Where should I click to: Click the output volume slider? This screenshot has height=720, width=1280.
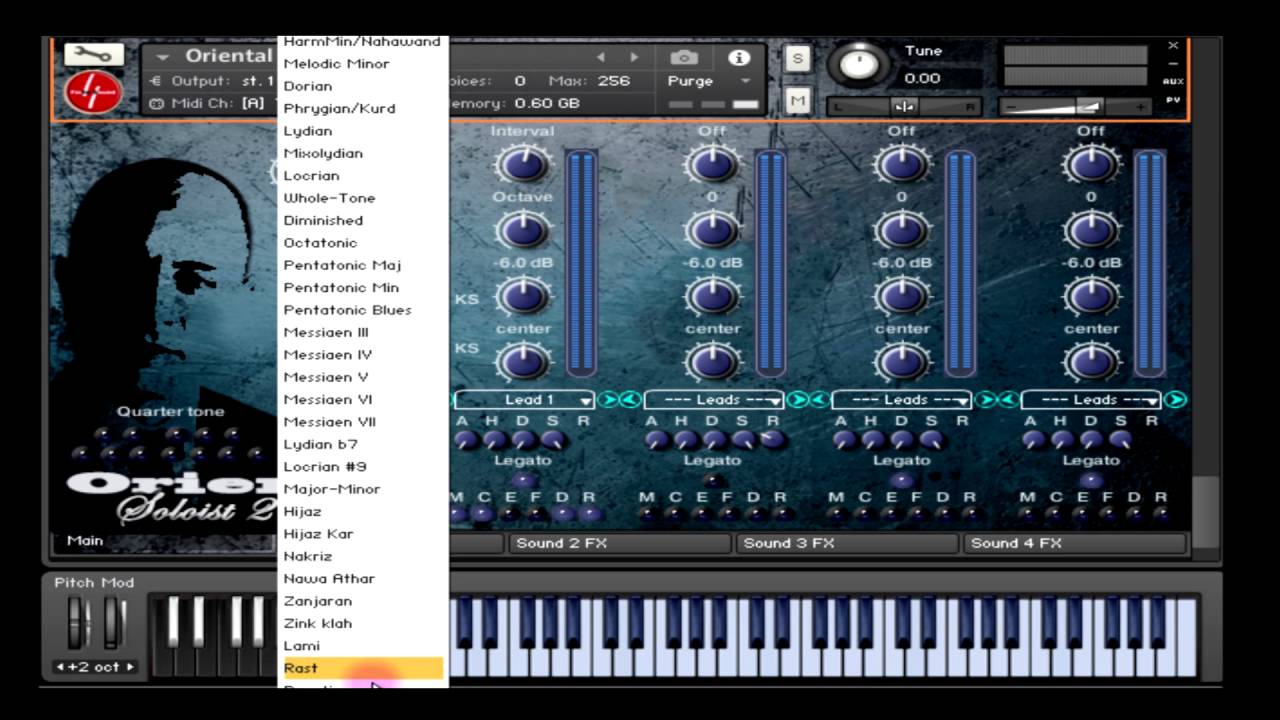point(1076,106)
